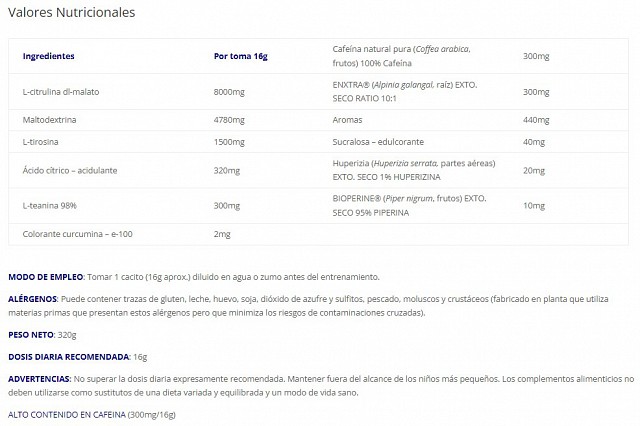Click the Por toma 16g header
The height and width of the screenshot is (426, 640).
pos(240,56)
